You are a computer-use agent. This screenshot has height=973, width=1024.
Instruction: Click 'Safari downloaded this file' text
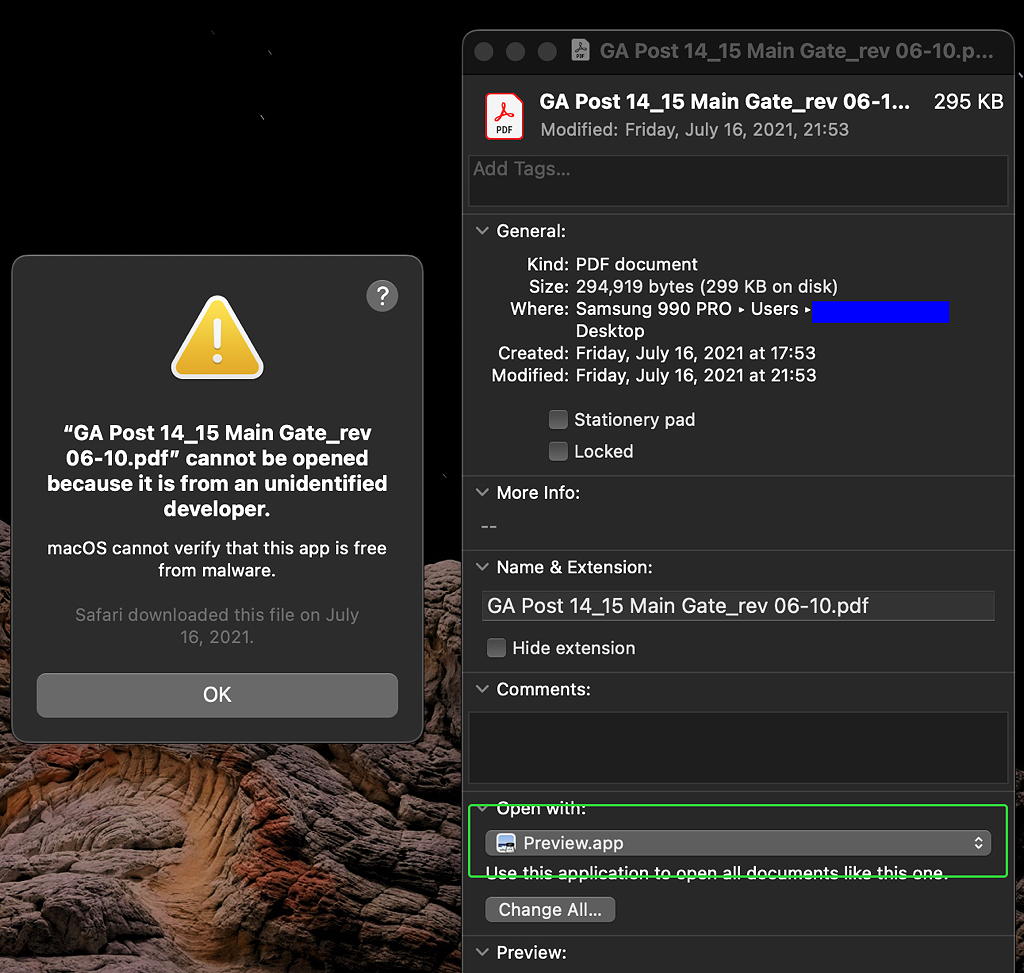[x=217, y=626]
